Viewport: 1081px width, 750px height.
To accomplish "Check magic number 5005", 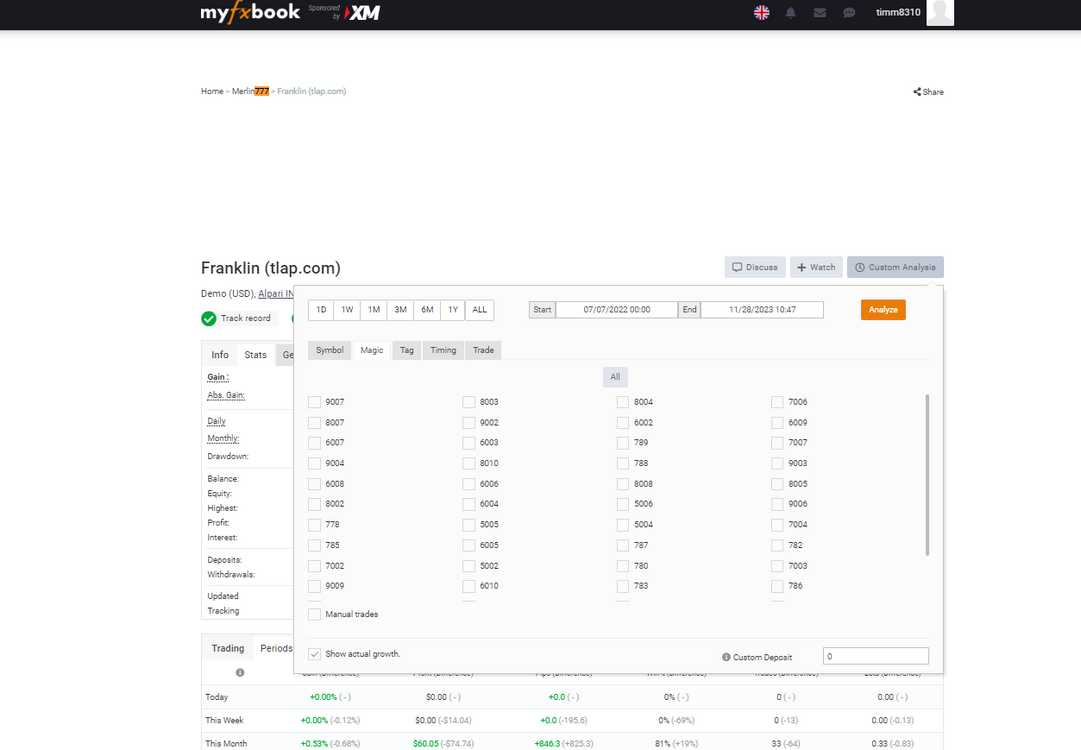I will click(x=469, y=525).
